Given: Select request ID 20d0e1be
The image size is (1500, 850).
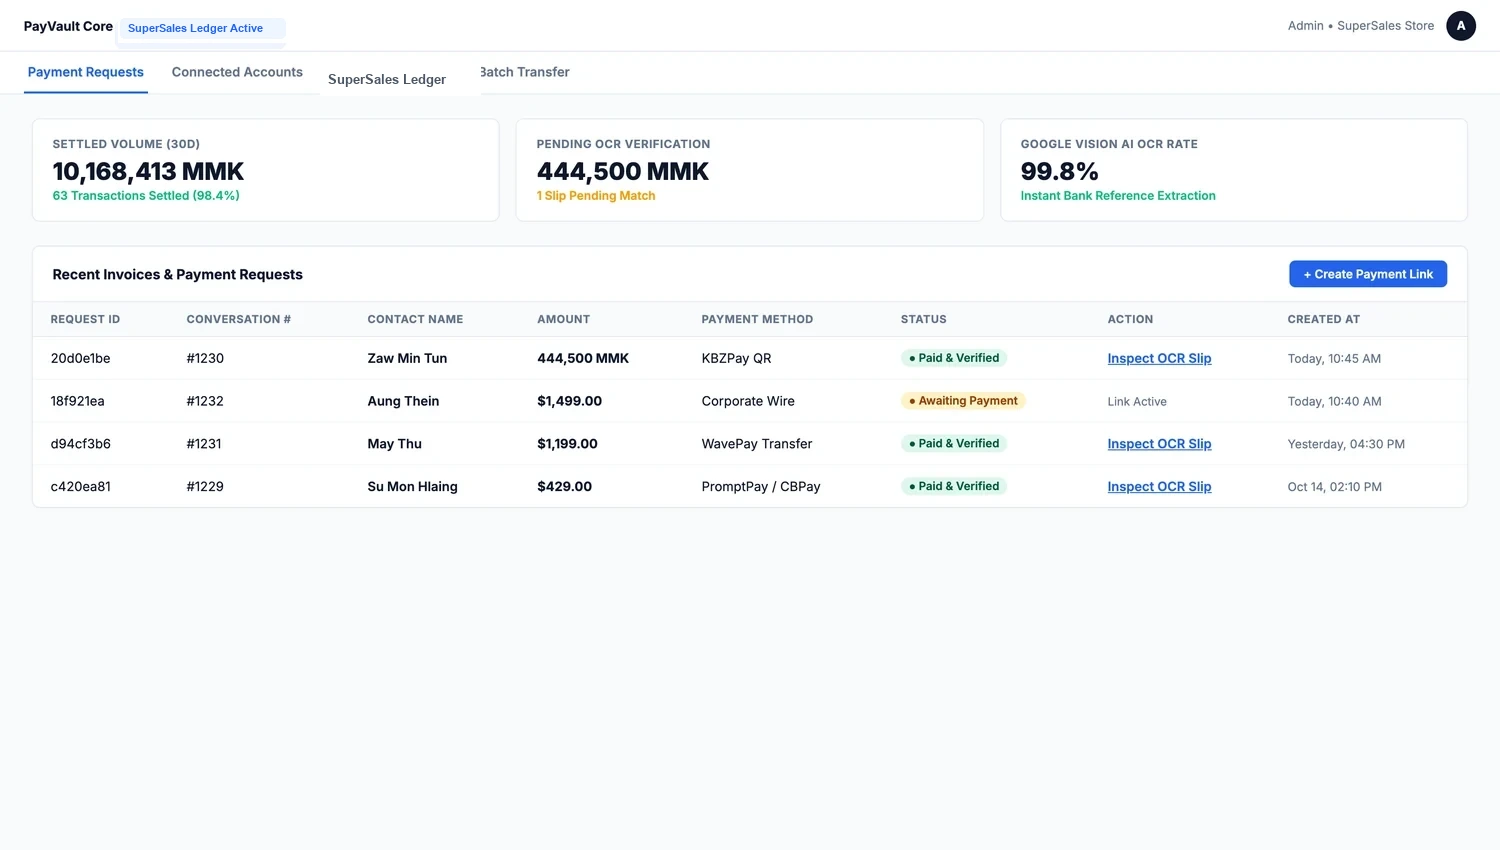Looking at the screenshot, I should point(81,358).
